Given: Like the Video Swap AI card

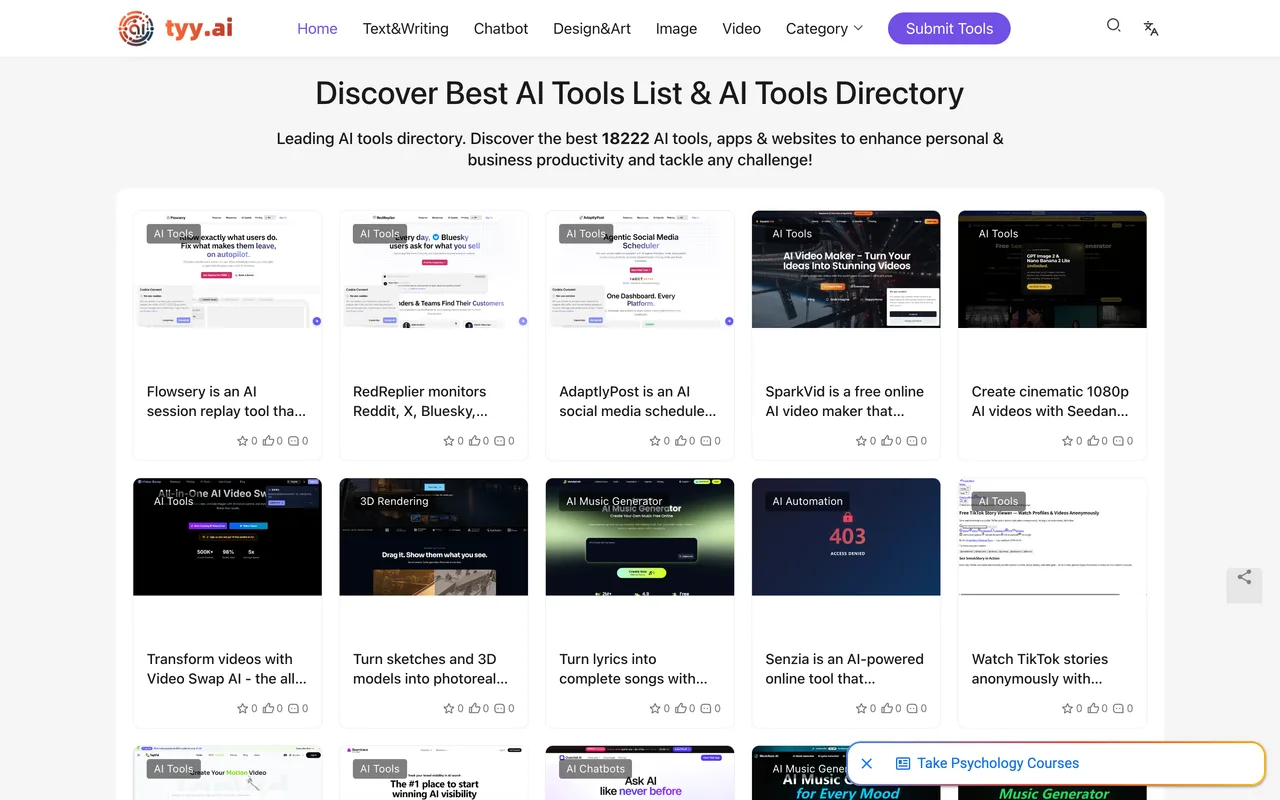Looking at the screenshot, I should pos(268,708).
